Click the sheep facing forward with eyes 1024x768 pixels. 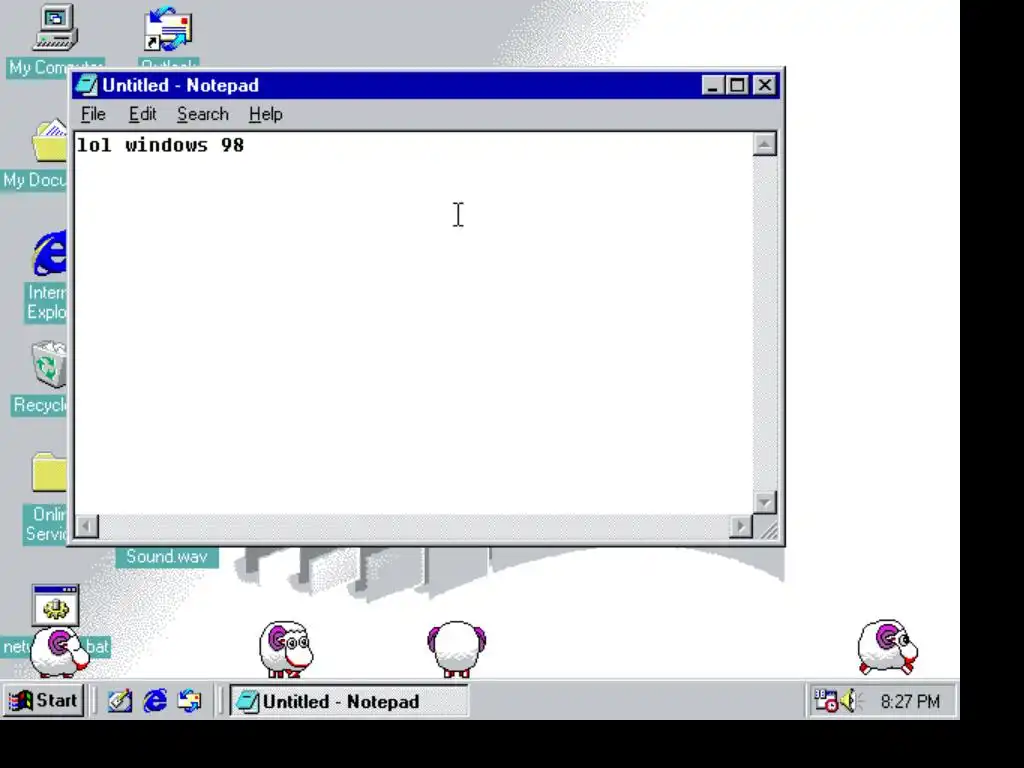click(x=286, y=648)
